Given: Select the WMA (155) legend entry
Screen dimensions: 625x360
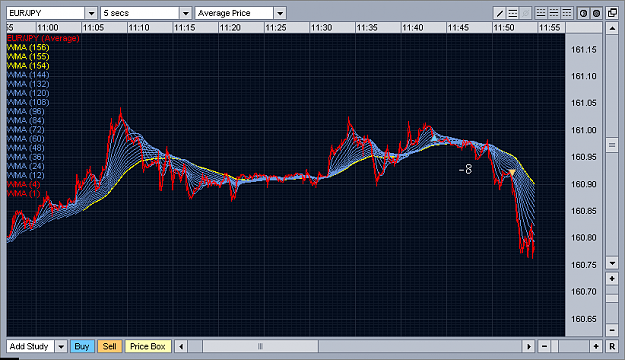Looking at the screenshot, I should [28, 57].
